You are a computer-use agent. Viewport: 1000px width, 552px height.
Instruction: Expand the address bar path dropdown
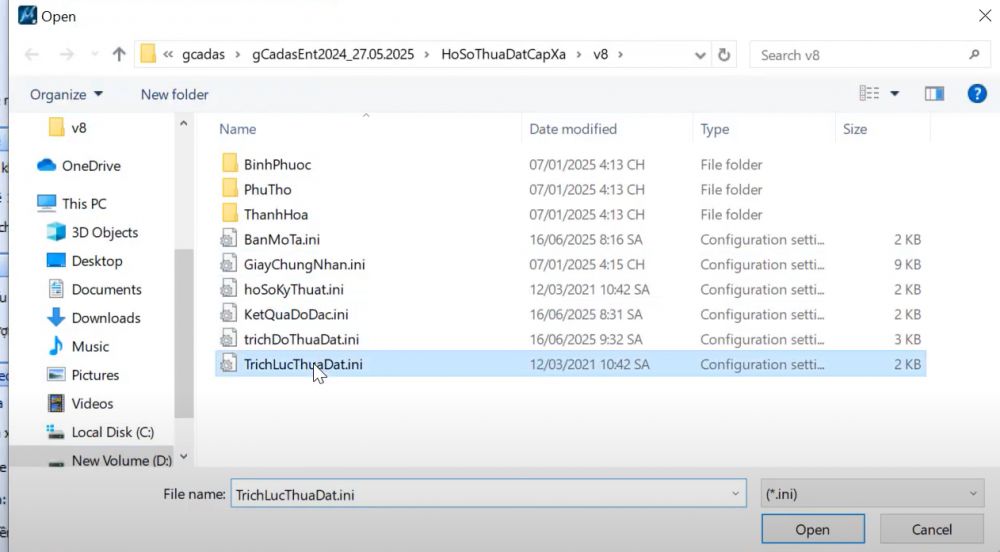point(702,55)
